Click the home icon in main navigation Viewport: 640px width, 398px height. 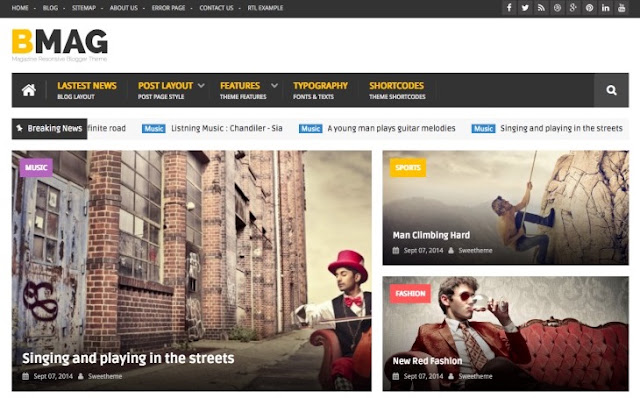click(29, 90)
